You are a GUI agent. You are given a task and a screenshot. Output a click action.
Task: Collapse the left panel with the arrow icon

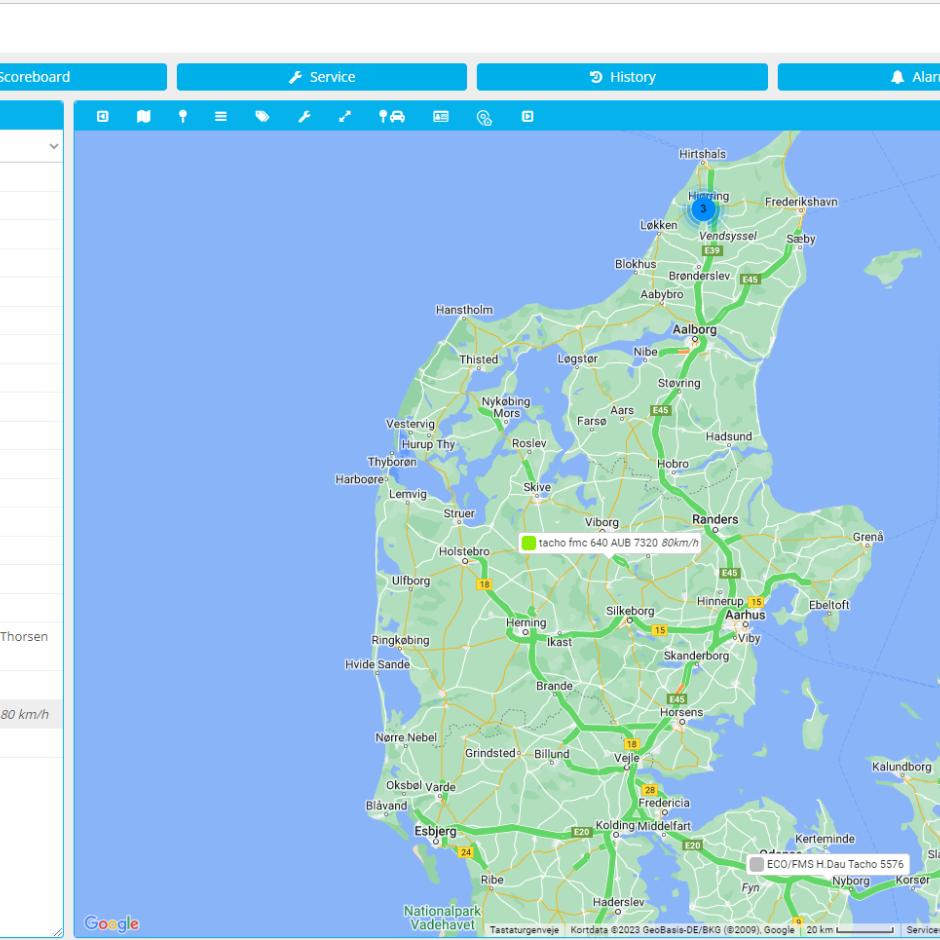coord(103,117)
